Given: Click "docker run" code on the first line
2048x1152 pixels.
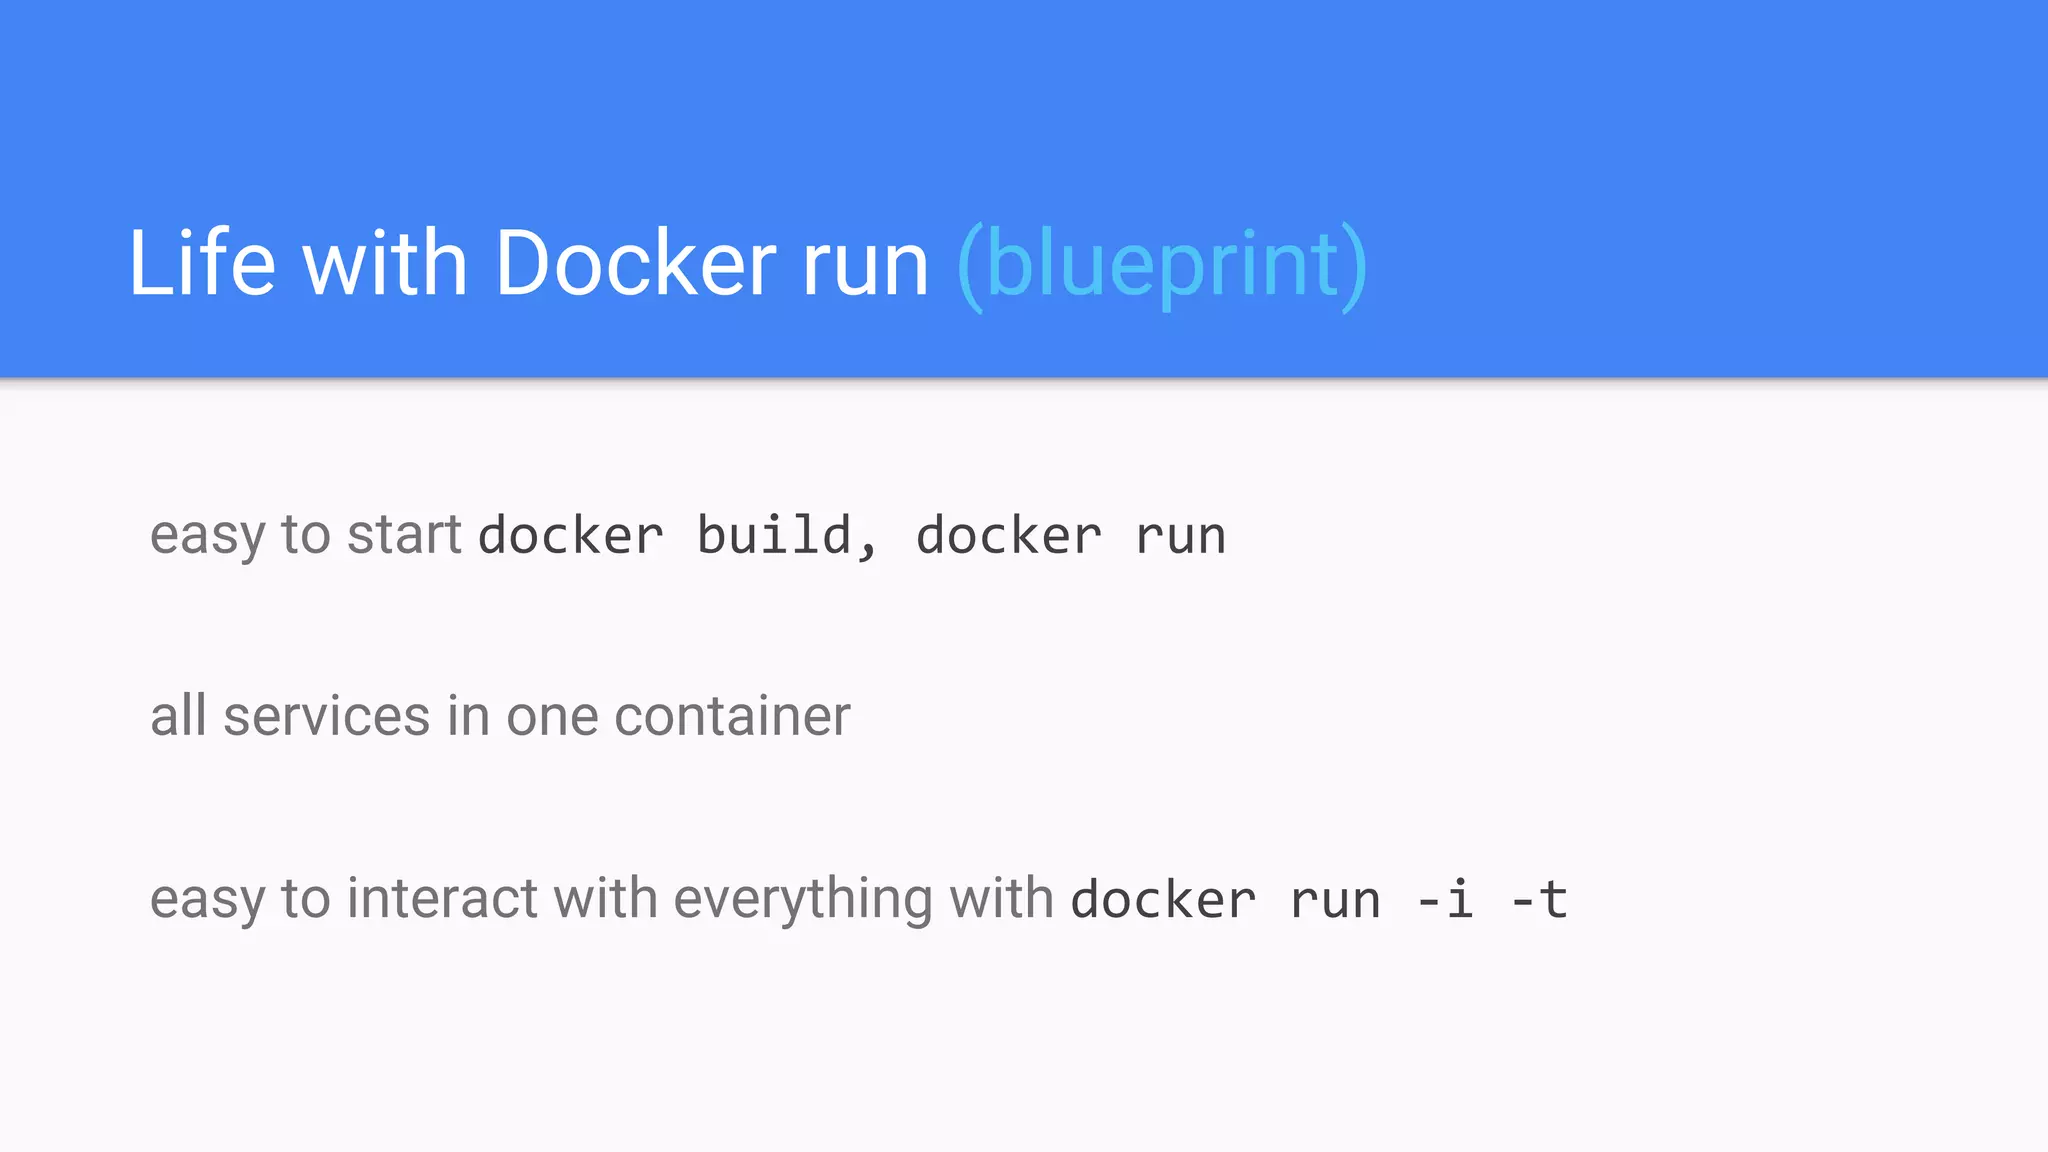Looking at the screenshot, I should tap(1070, 535).
